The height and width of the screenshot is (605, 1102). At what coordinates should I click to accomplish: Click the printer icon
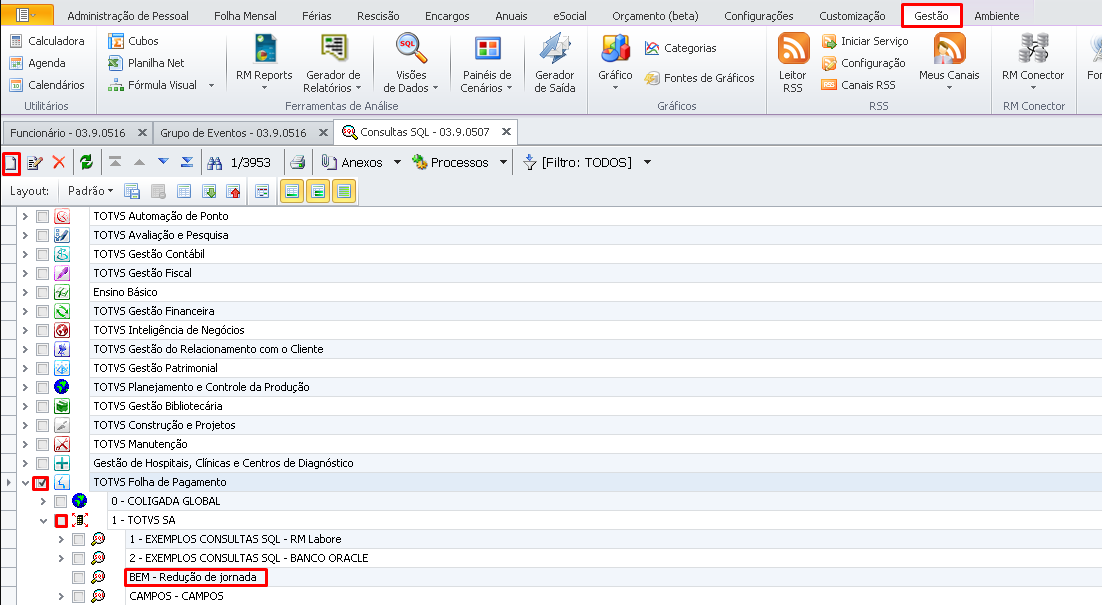298,163
